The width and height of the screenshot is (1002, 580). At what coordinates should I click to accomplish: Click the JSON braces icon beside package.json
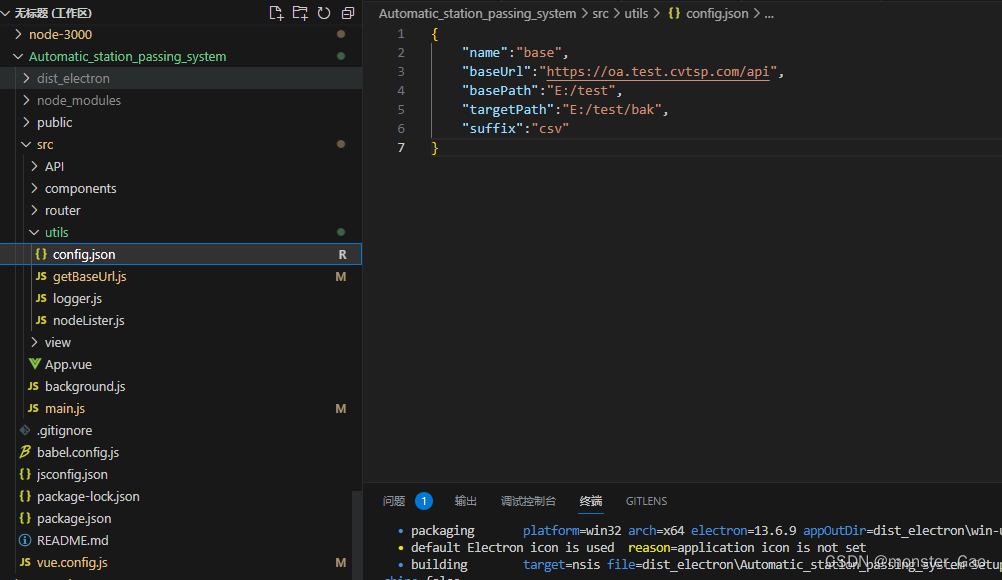24,518
